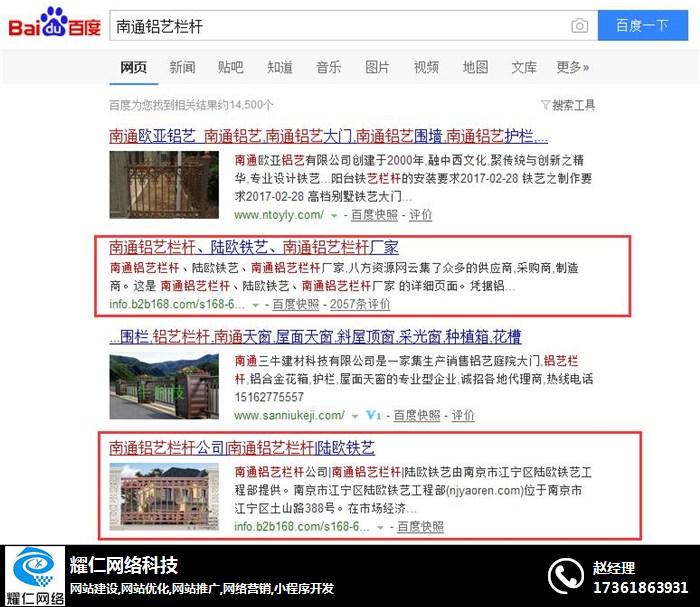Click 评价 for sanniukeji.com result

click(463, 416)
